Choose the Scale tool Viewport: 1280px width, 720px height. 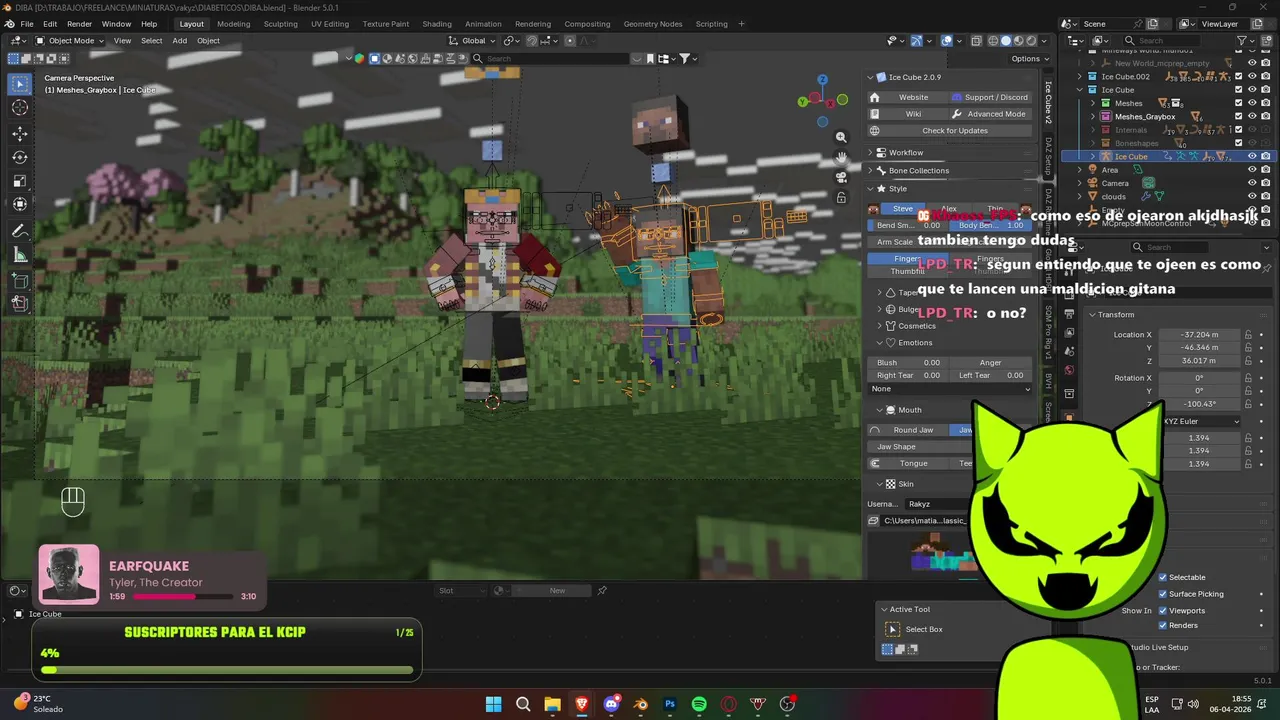point(20,181)
